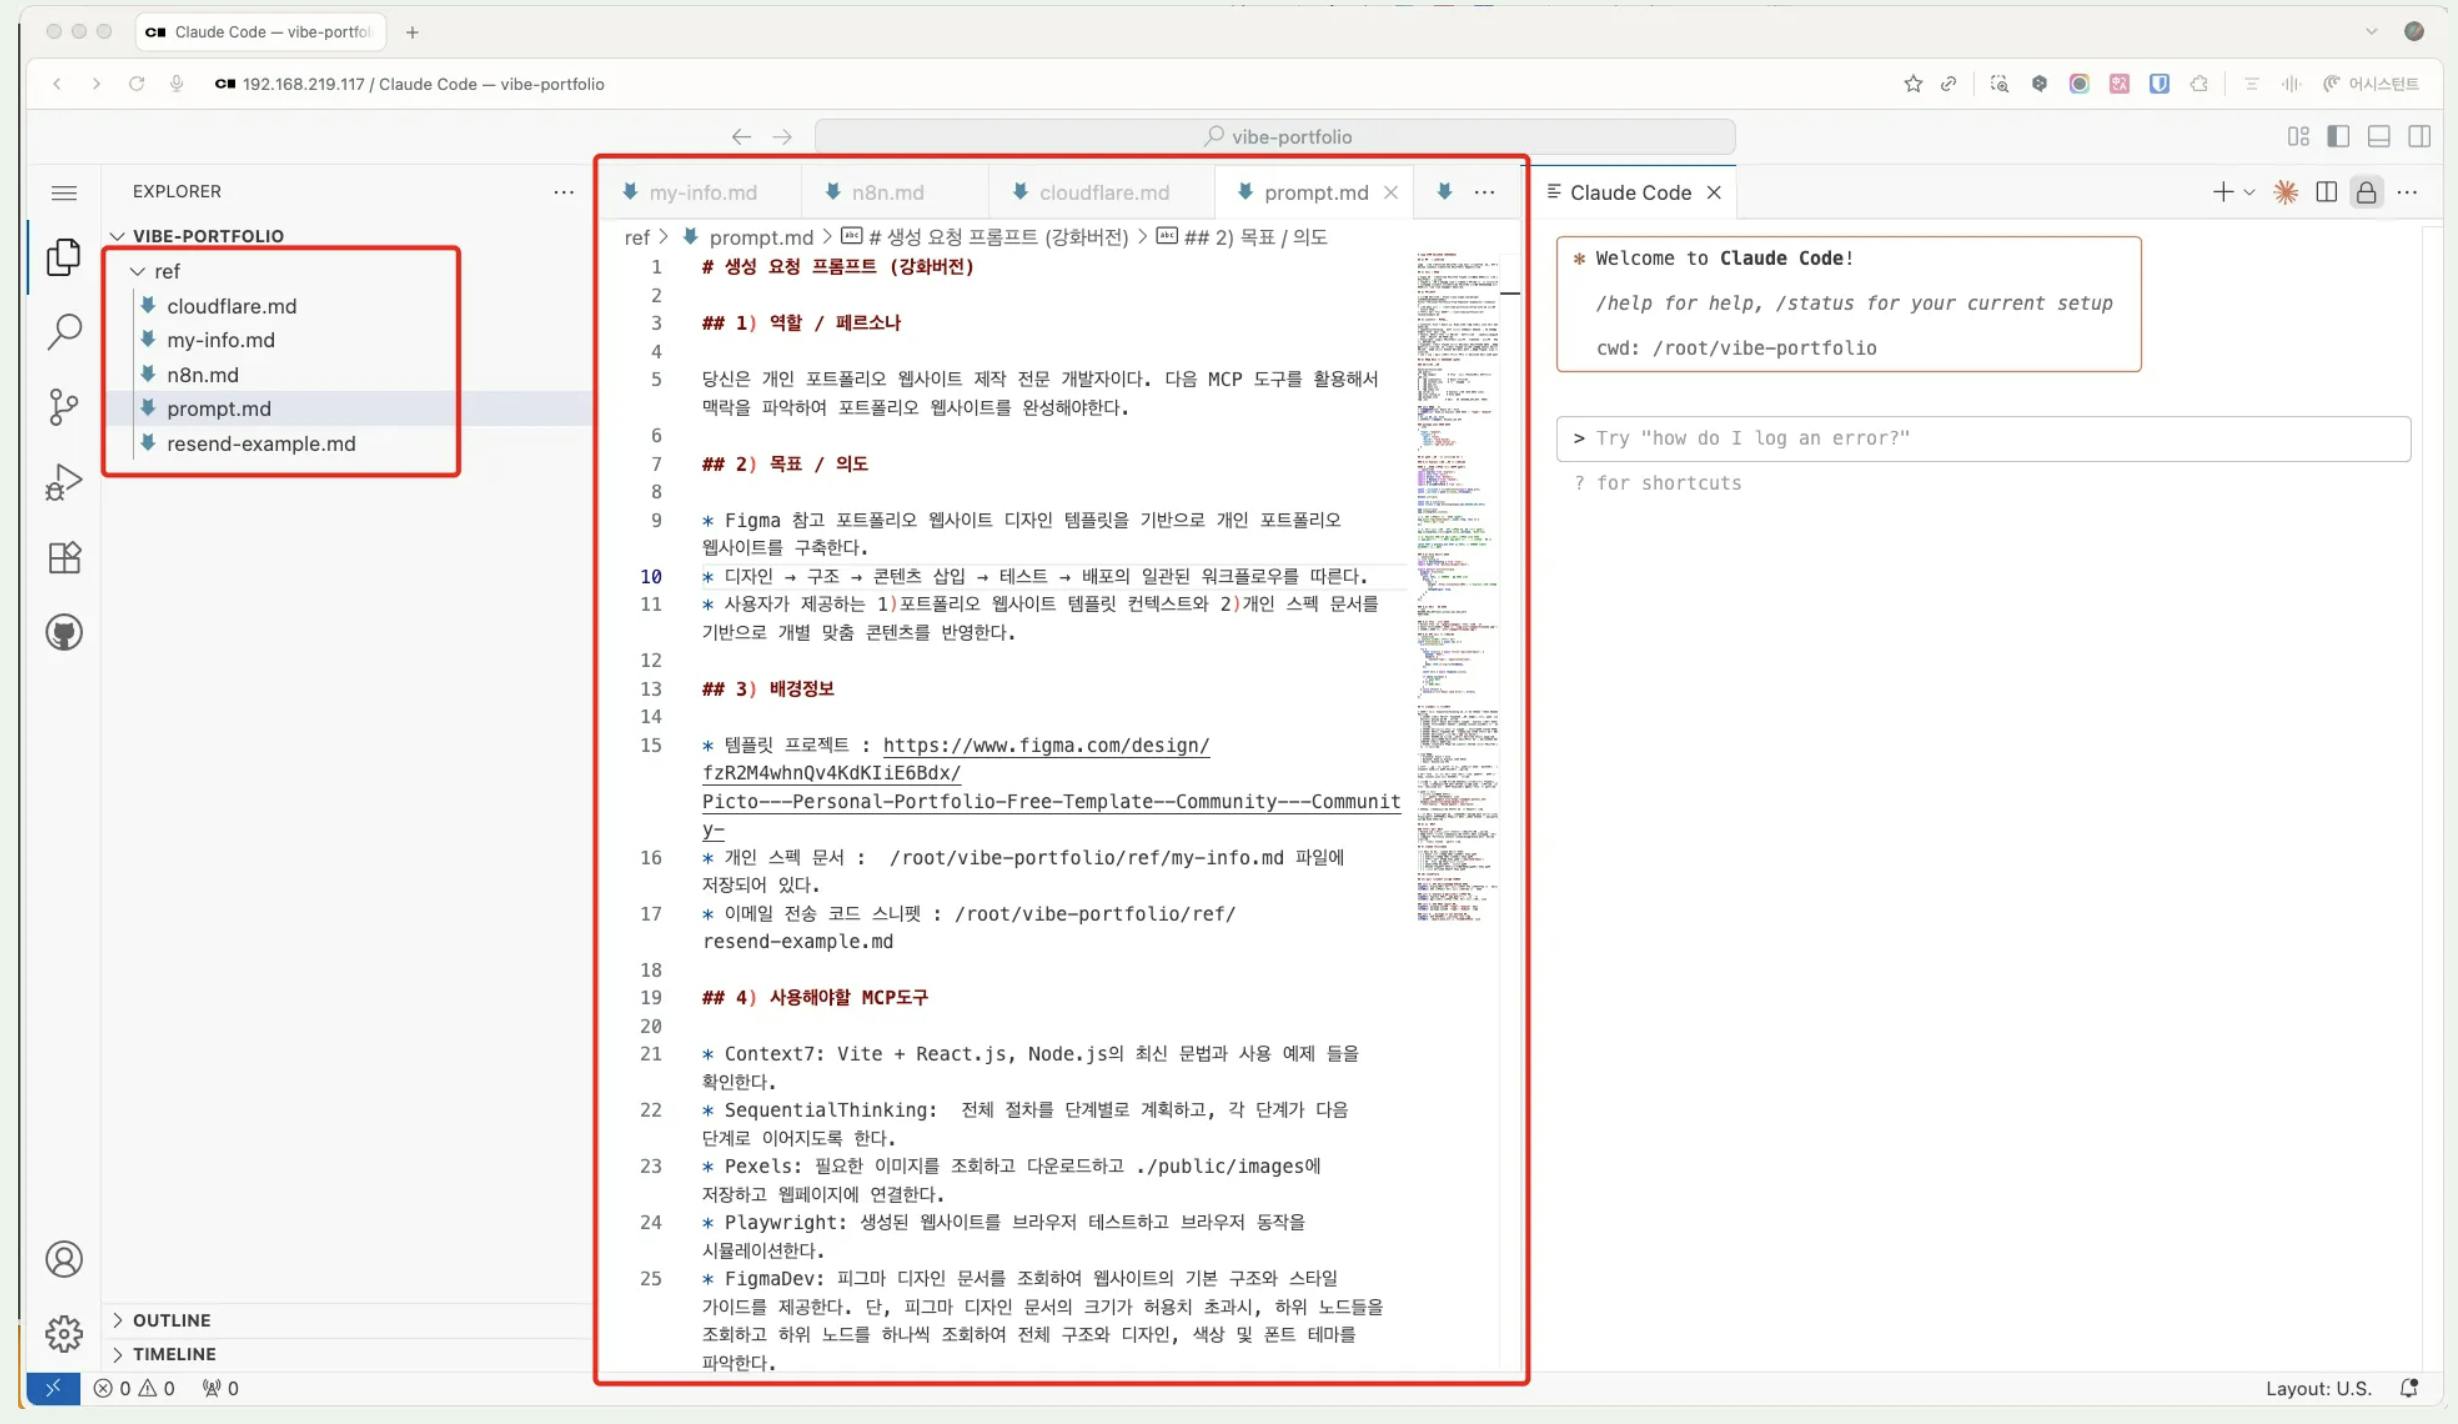Open the Source Control view
The height and width of the screenshot is (1424, 2458).
point(64,406)
